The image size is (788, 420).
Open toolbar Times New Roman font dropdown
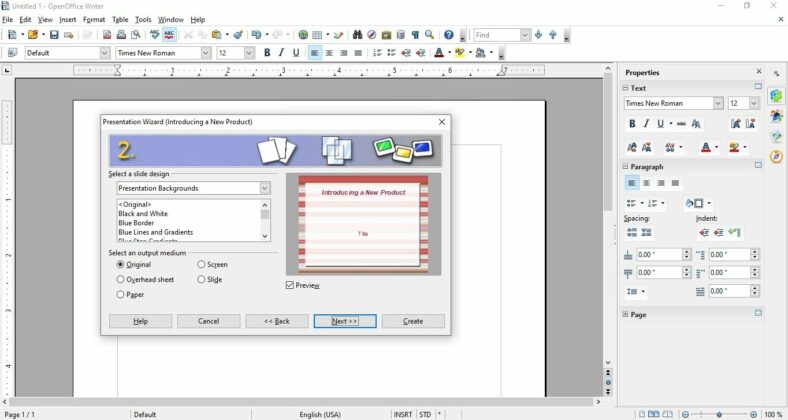206,53
